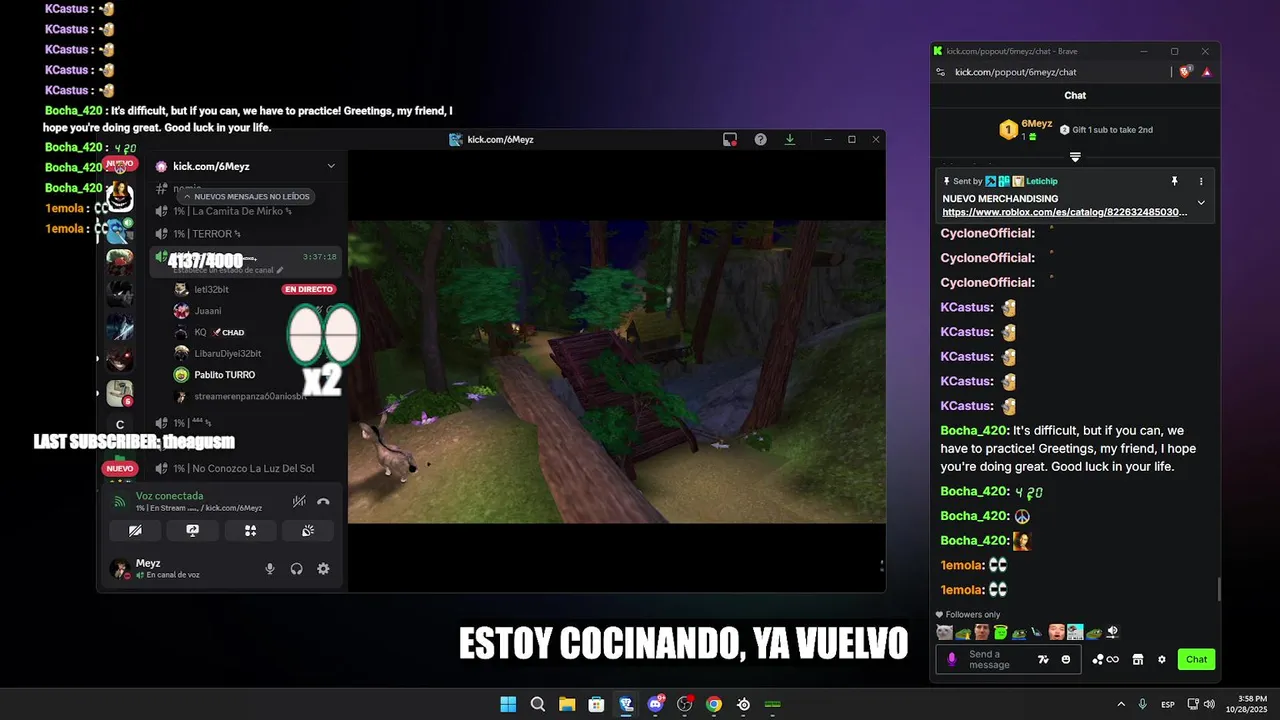This screenshot has width=1280, height=720.
Task: Open the roblox.com catalog link
Action: tap(1065, 212)
